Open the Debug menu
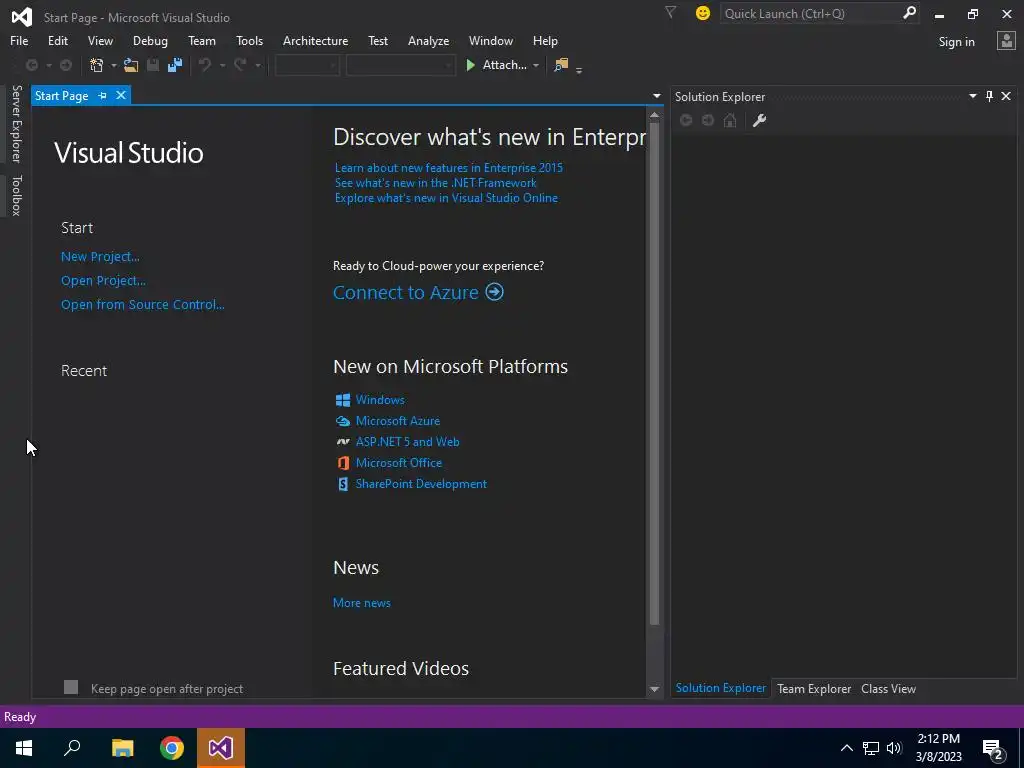The image size is (1024, 768). (150, 40)
